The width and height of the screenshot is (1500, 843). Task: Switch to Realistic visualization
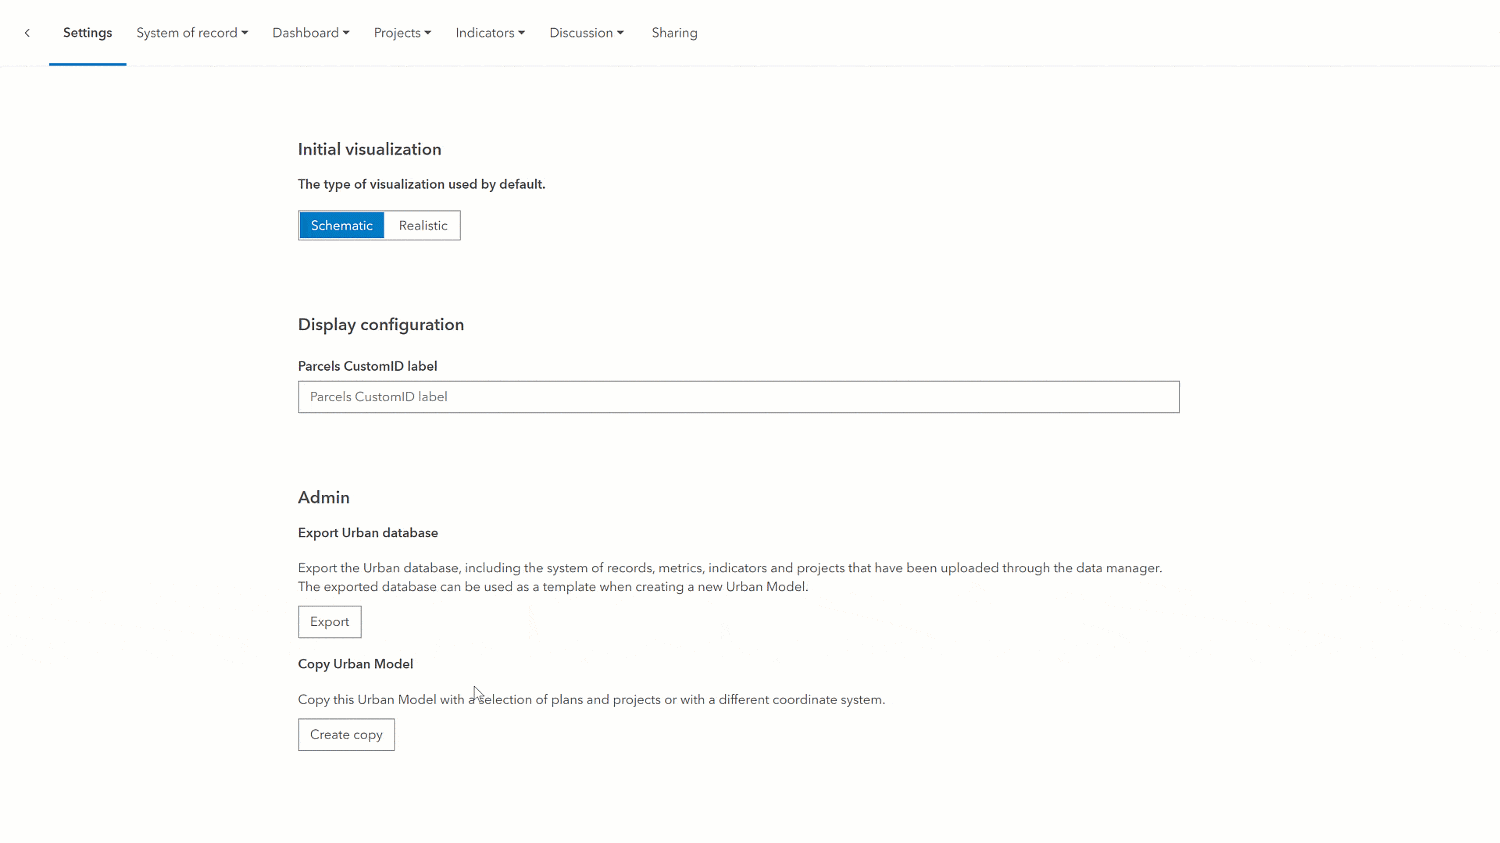[x=423, y=225]
